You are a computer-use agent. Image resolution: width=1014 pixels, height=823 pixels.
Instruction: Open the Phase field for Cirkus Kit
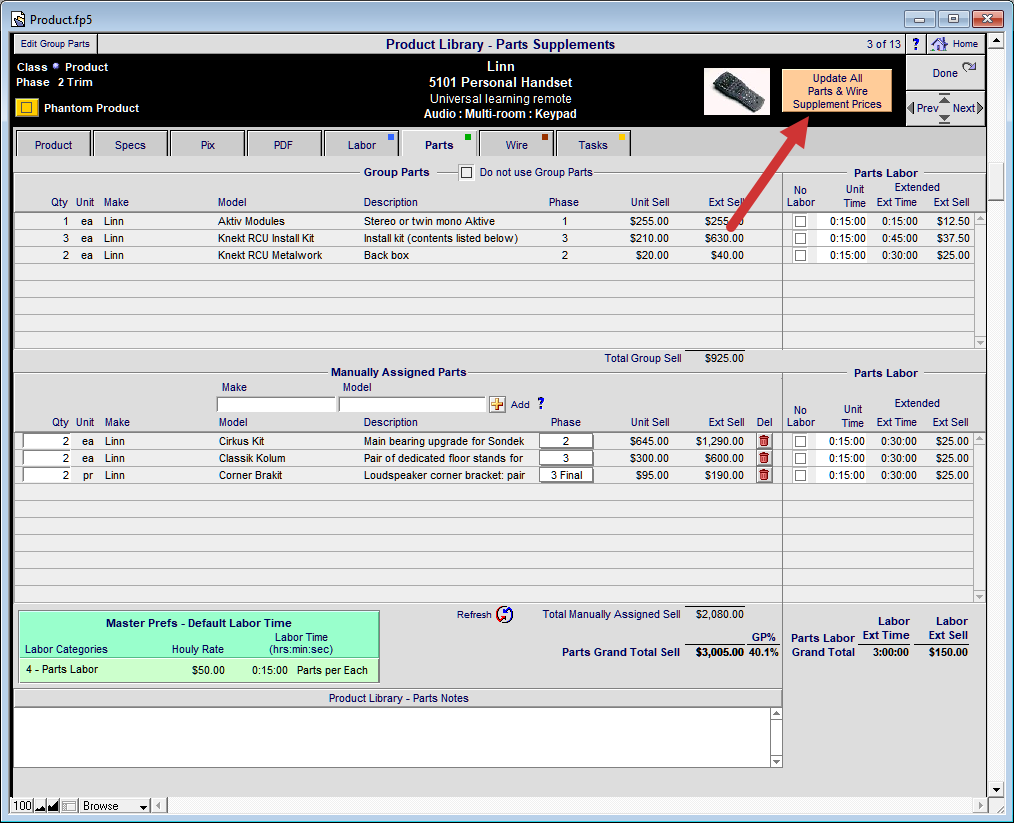[566, 441]
